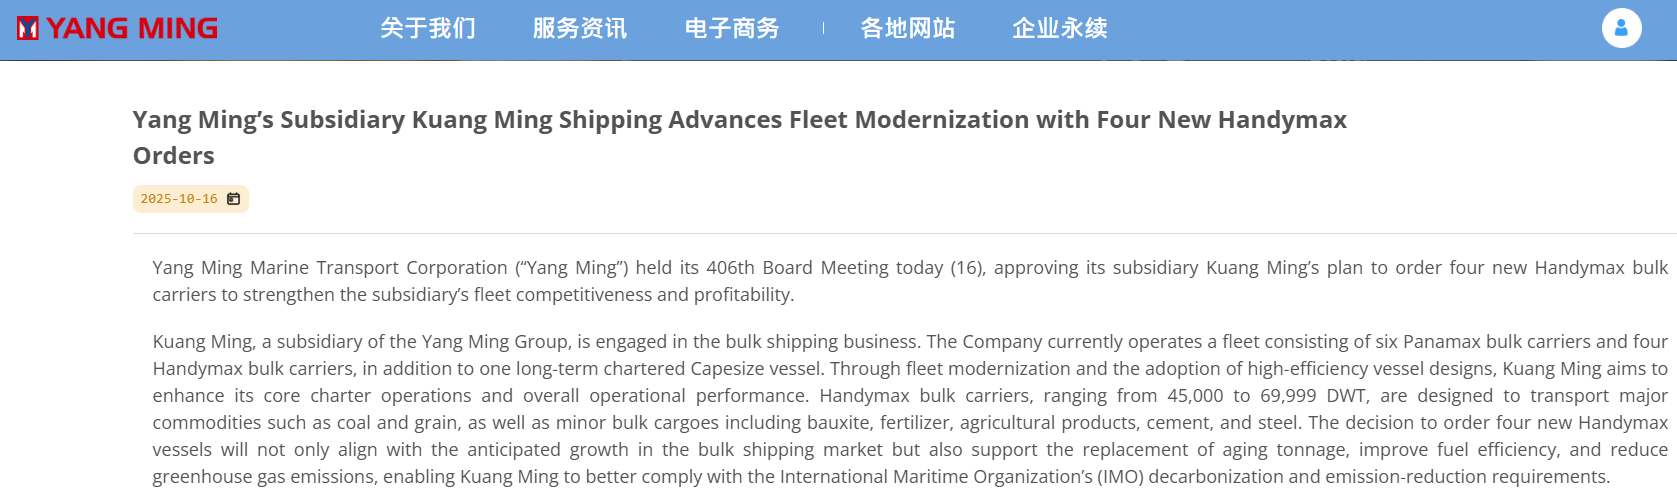Screen dimensions: 1677x495
Task: Click the horizontal divider below the date
Action: (900, 234)
